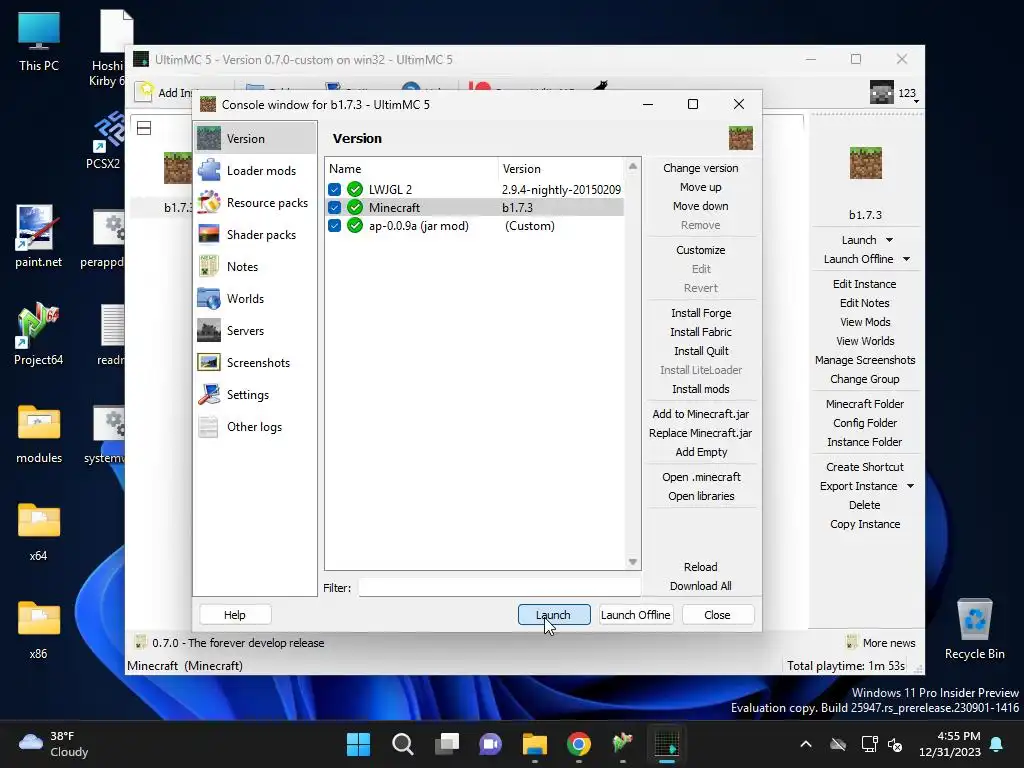Click the Servers icon in sidebar
Viewport: 1024px width, 768px height.
click(209, 330)
